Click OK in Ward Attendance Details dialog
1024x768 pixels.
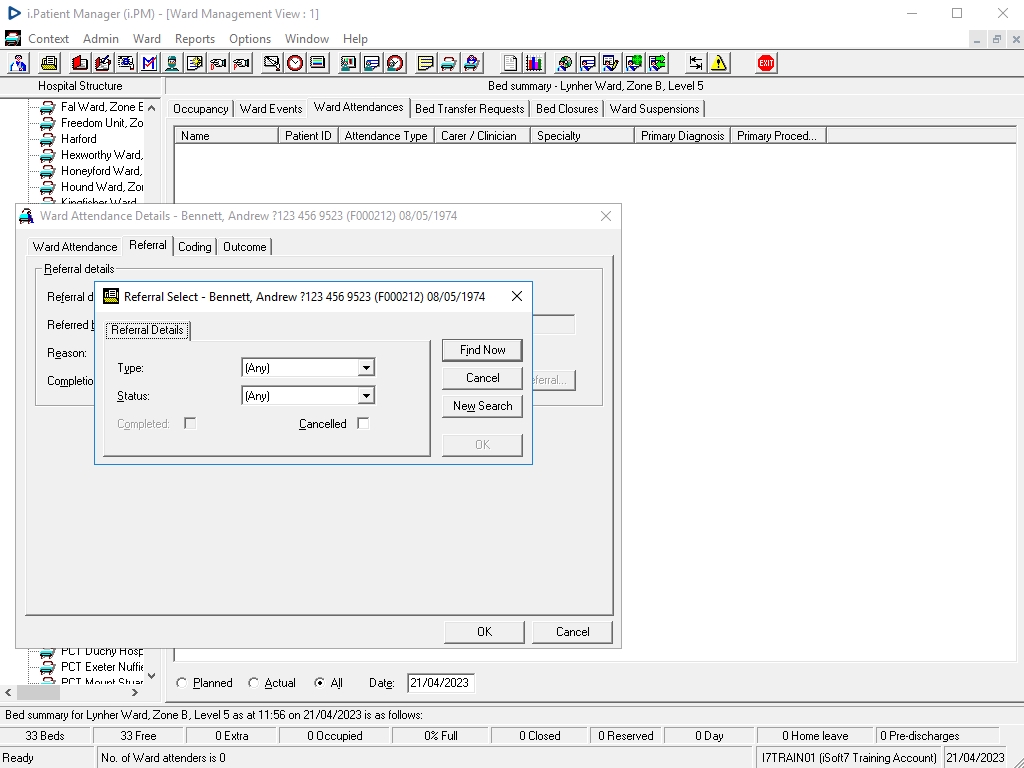coord(485,632)
